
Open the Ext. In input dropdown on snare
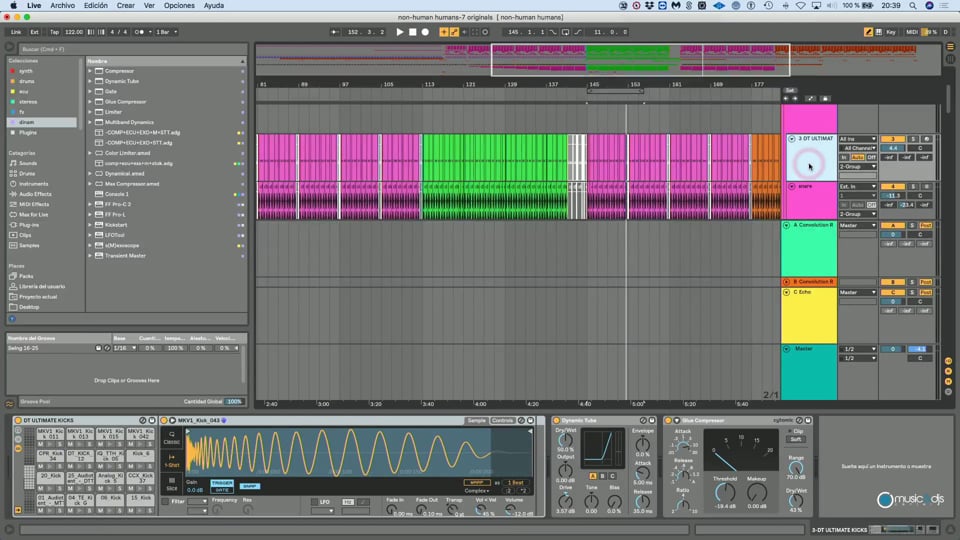[858, 186]
